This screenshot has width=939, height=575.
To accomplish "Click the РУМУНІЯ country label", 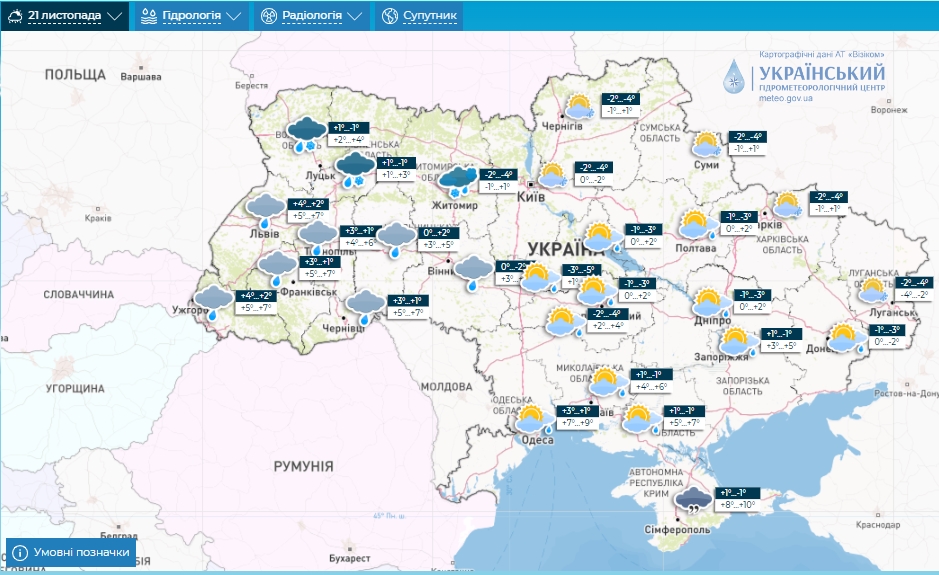I will click(x=304, y=467).
